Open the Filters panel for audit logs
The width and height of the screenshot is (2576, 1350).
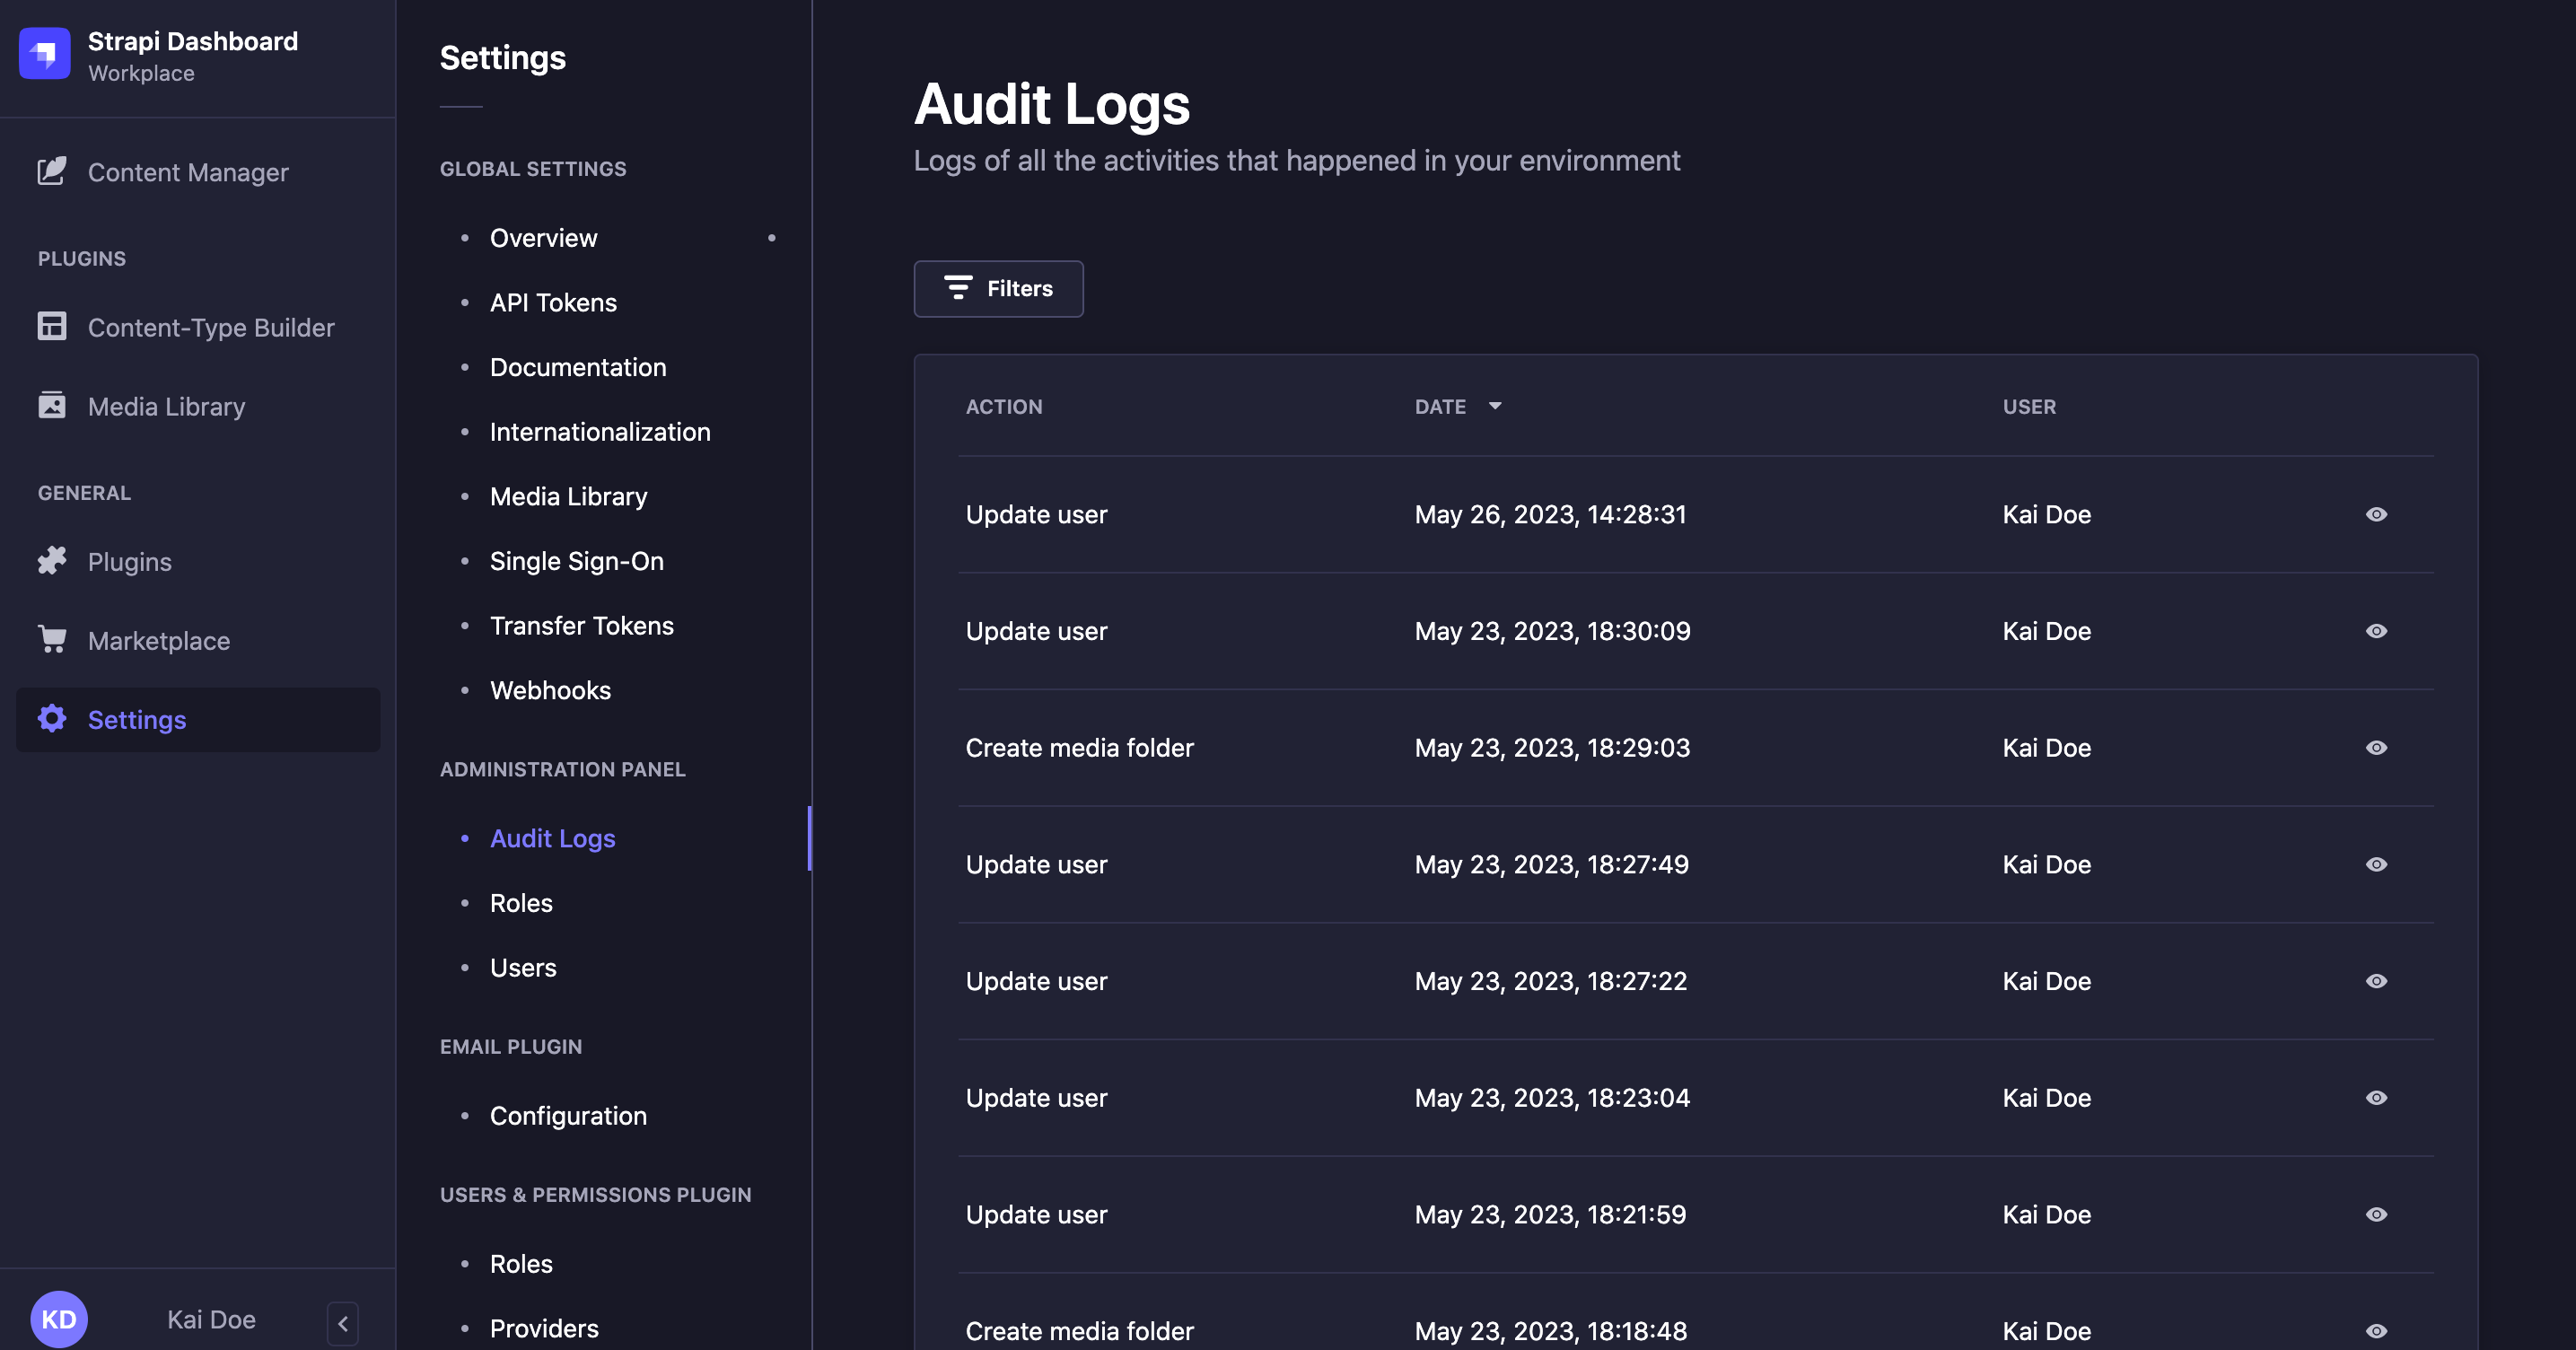click(x=998, y=288)
